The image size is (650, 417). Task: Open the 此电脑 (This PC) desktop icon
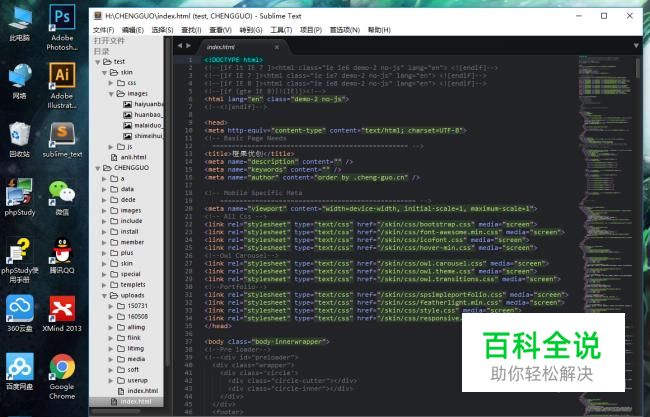click(x=19, y=23)
